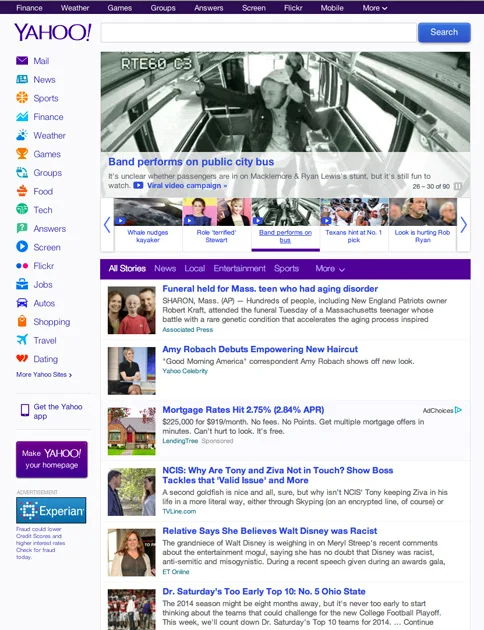
Task: Click the Yahoo Celebrity source link
Action: pos(185,371)
